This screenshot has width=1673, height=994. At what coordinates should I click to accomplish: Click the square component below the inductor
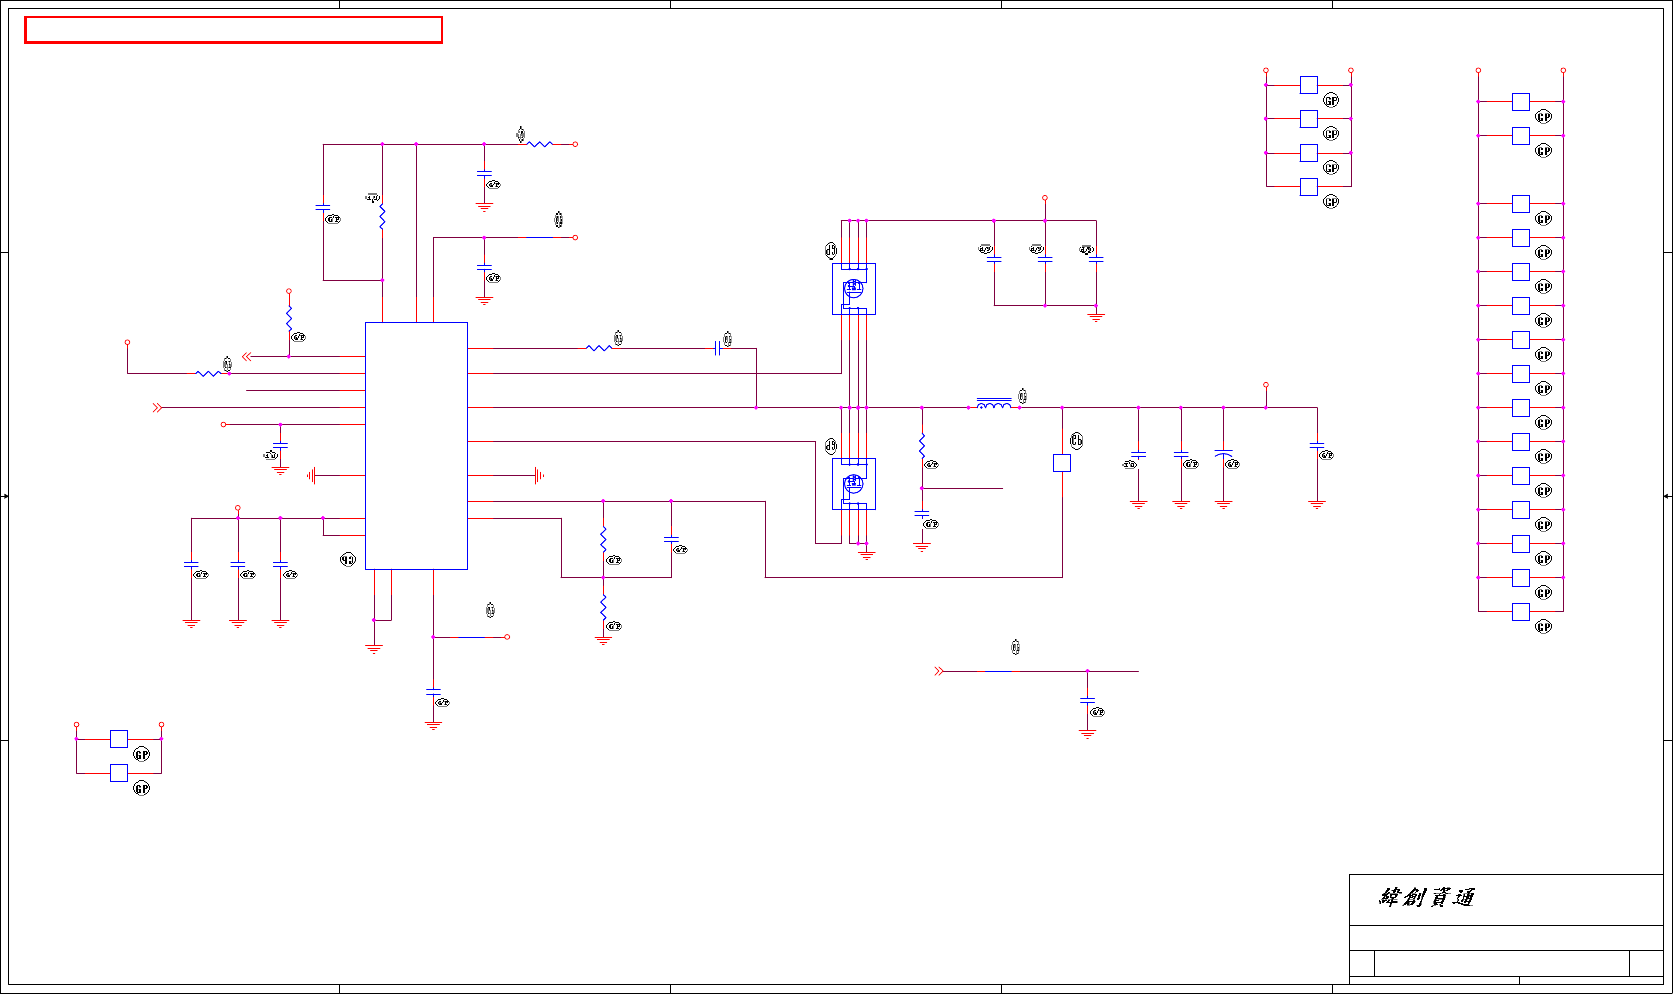point(1062,463)
